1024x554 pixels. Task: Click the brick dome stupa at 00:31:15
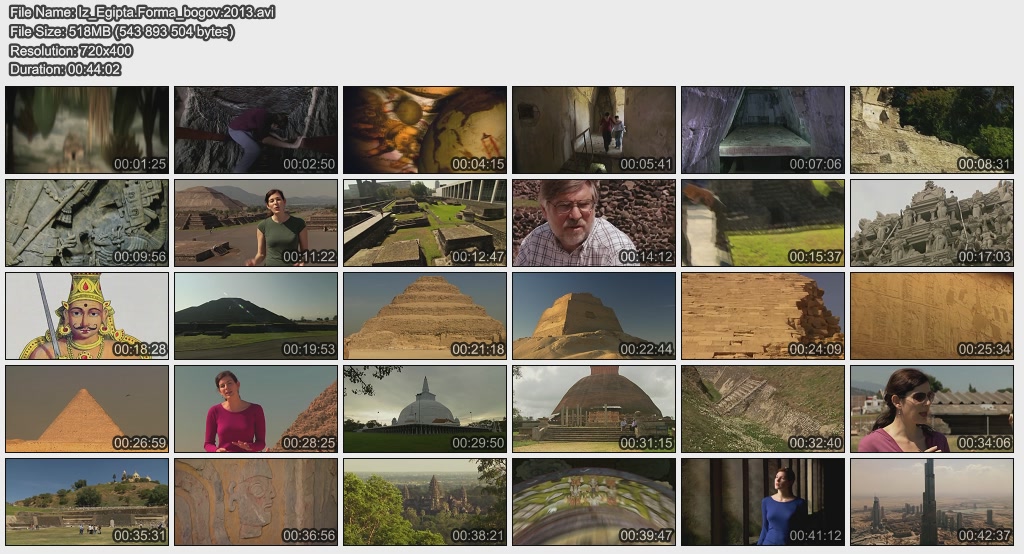(594, 409)
